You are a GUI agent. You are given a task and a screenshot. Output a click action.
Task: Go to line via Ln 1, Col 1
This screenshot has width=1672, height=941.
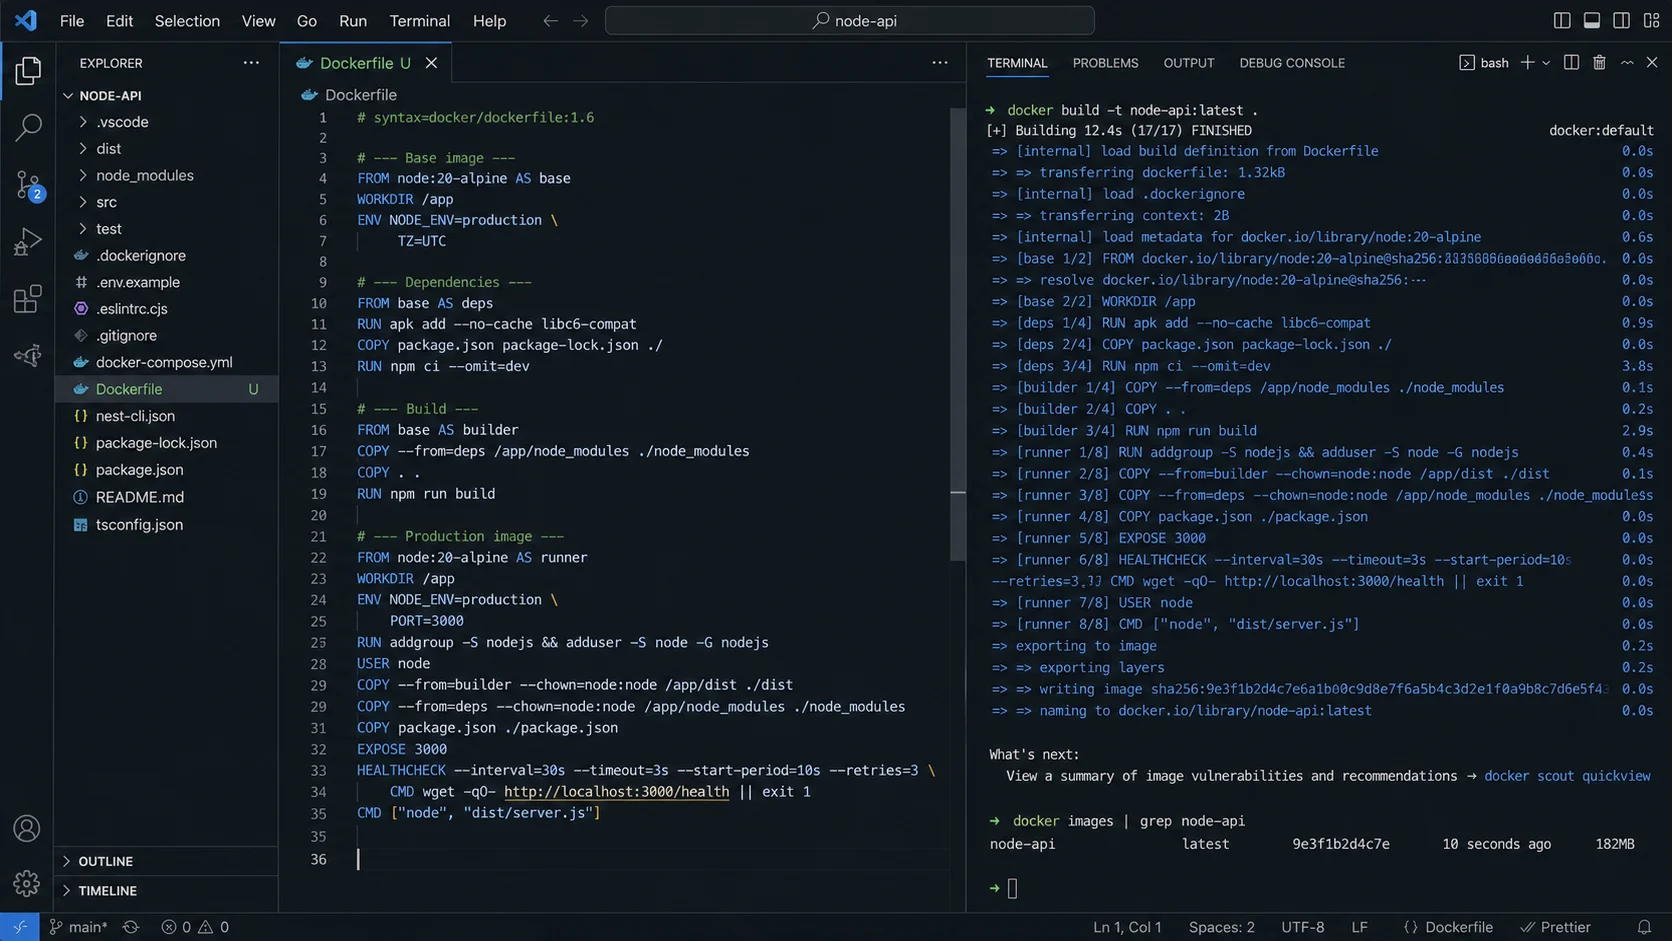click(x=1127, y=927)
